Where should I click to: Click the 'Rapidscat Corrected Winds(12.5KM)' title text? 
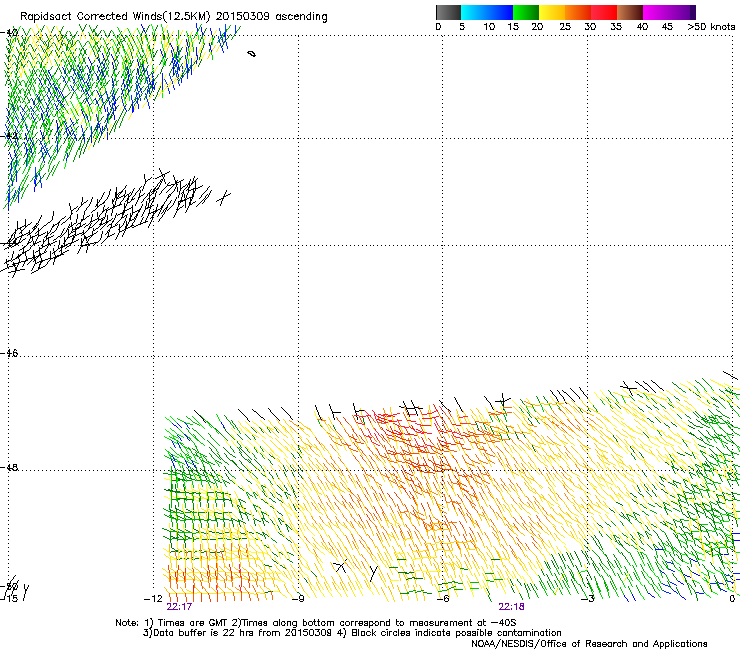click(115, 17)
